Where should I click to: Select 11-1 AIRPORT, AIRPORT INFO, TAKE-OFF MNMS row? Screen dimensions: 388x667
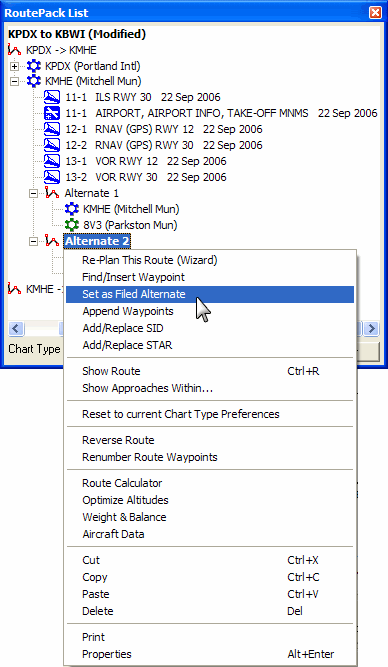(221, 113)
